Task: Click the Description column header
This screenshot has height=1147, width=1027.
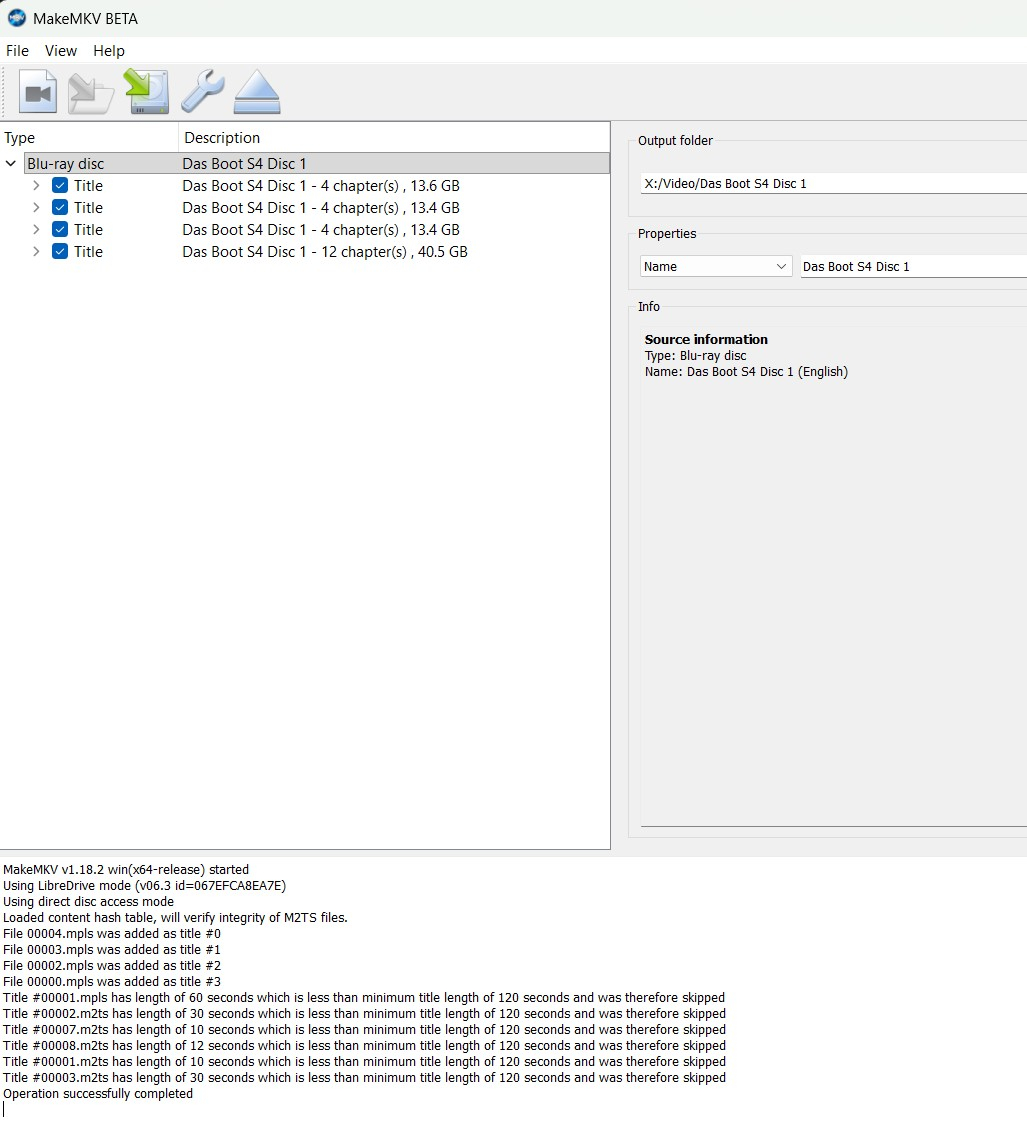Action: point(394,138)
